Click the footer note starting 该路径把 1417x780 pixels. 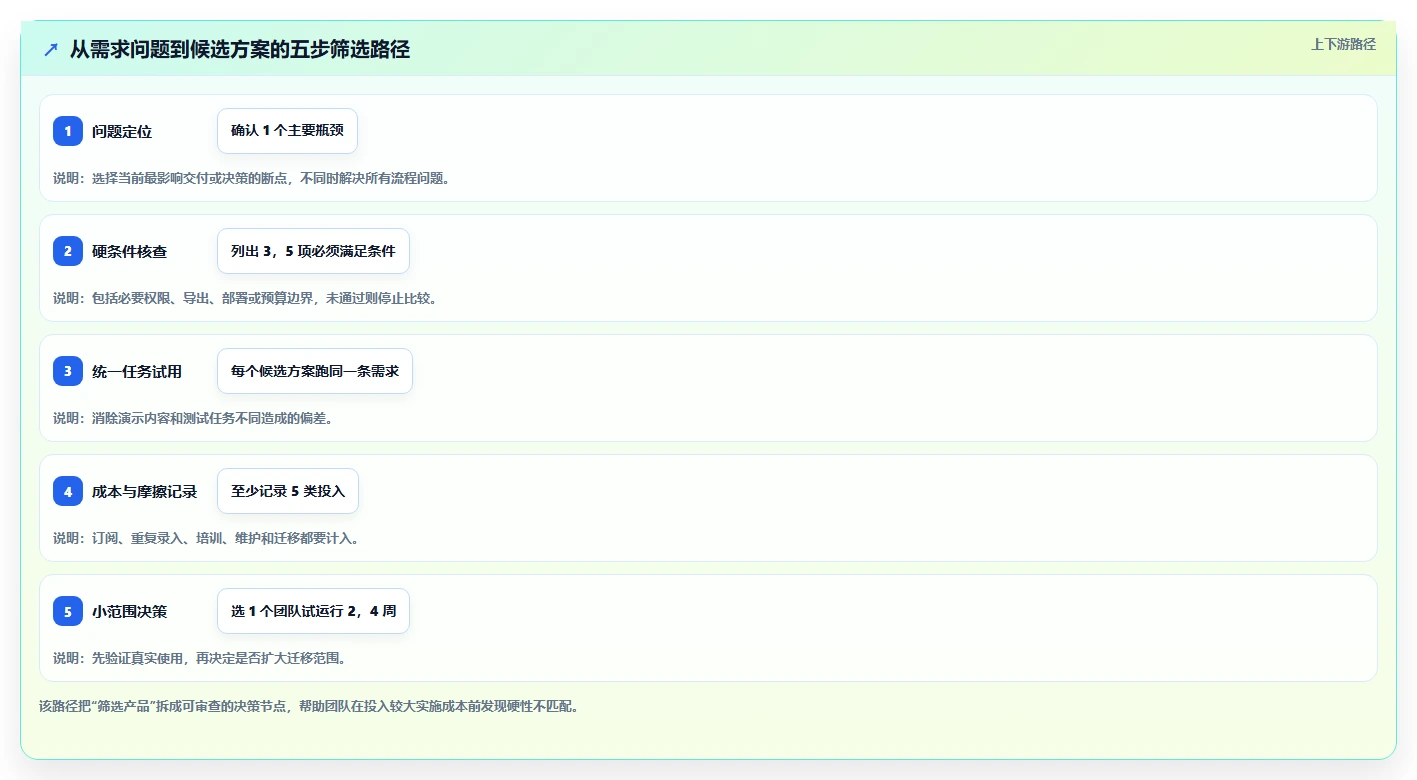coord(309,706)
